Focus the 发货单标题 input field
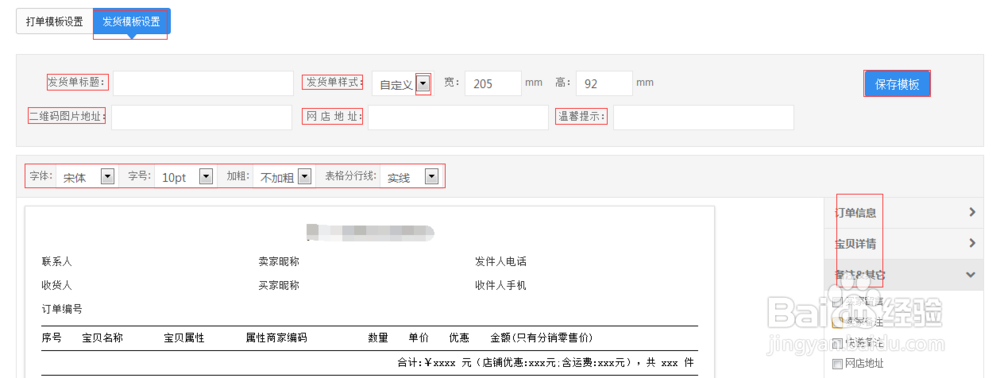Image resolution: width=1000 pixels, height=378 pixels. coord(203,84)
